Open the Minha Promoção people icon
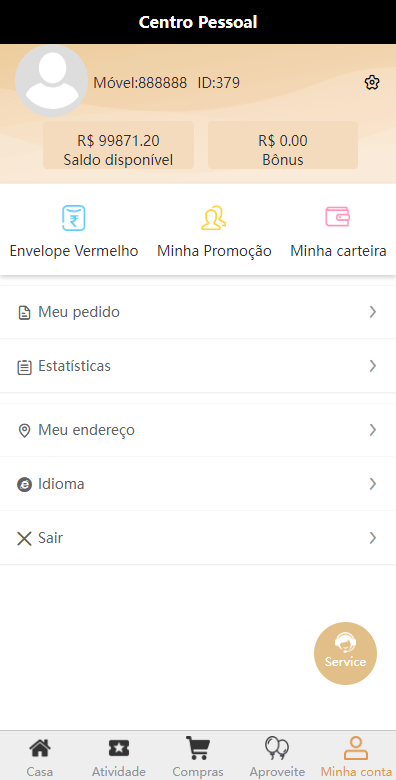Viewport: 396px width, 780px height. coord(214,218)
